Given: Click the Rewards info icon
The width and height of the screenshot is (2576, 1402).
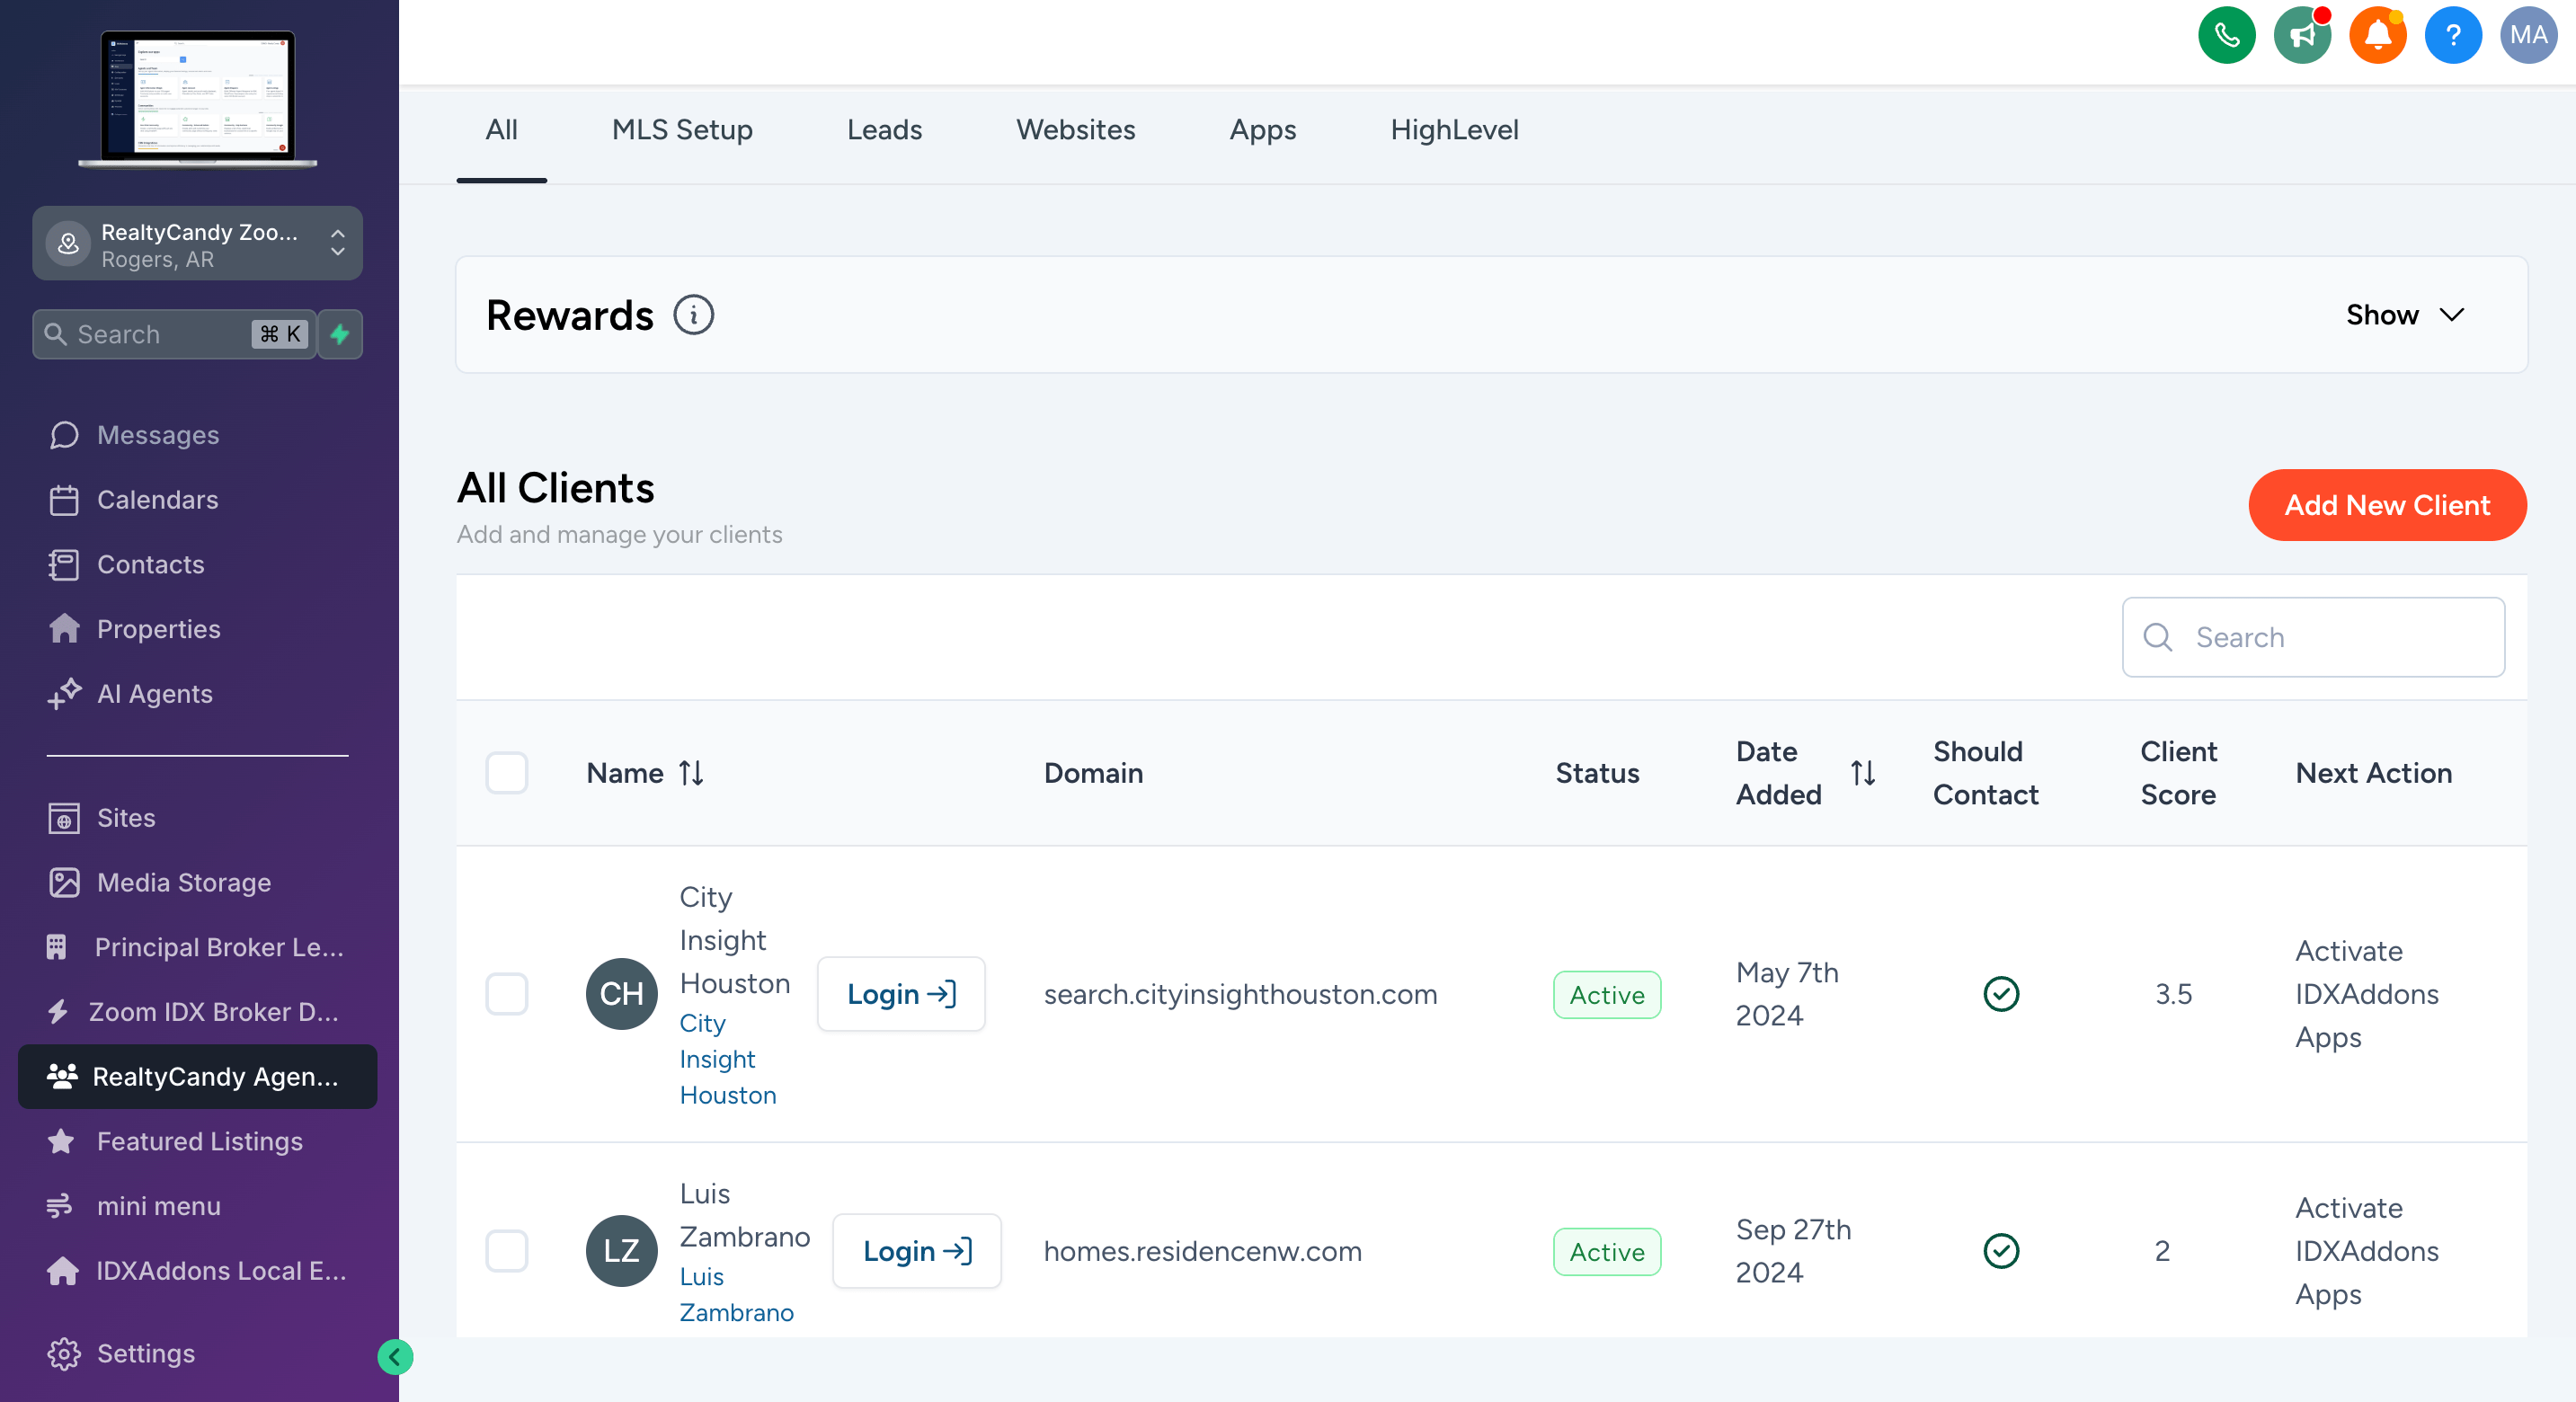Looking at the screenshot, I should pyautogui.click(x=693, y=315).
